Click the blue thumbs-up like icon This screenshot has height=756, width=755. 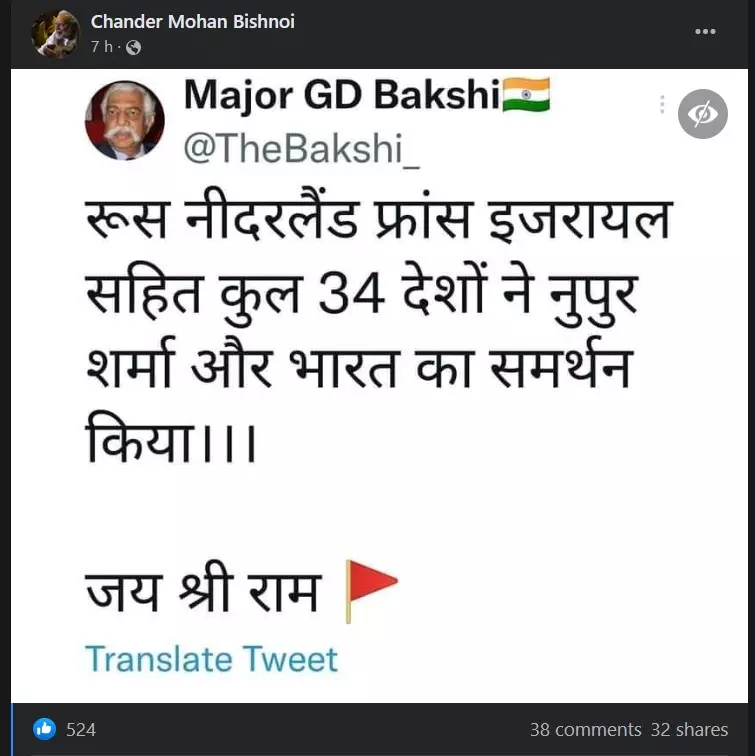(44, 729)
